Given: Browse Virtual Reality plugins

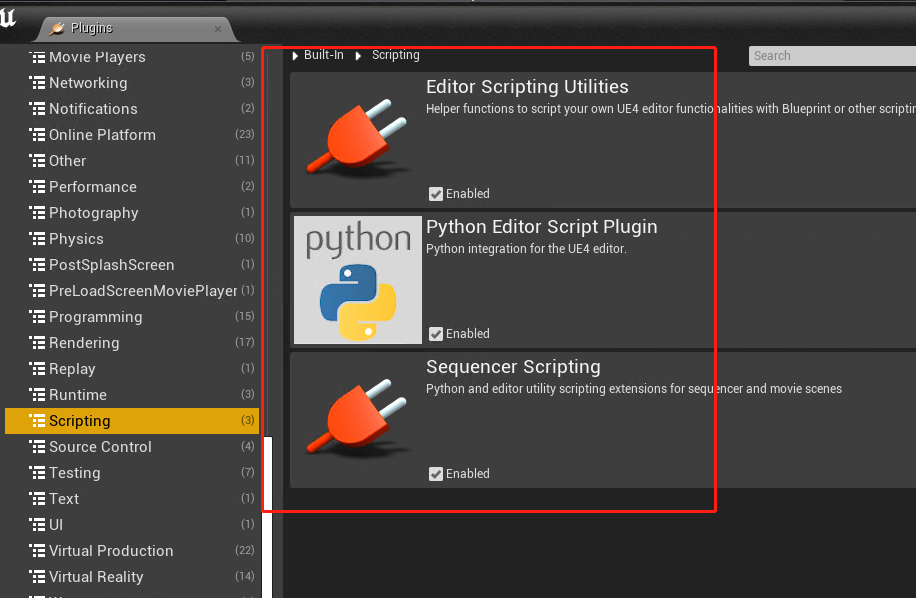Looking at the screenshot, I should click(x=132, y=576).
